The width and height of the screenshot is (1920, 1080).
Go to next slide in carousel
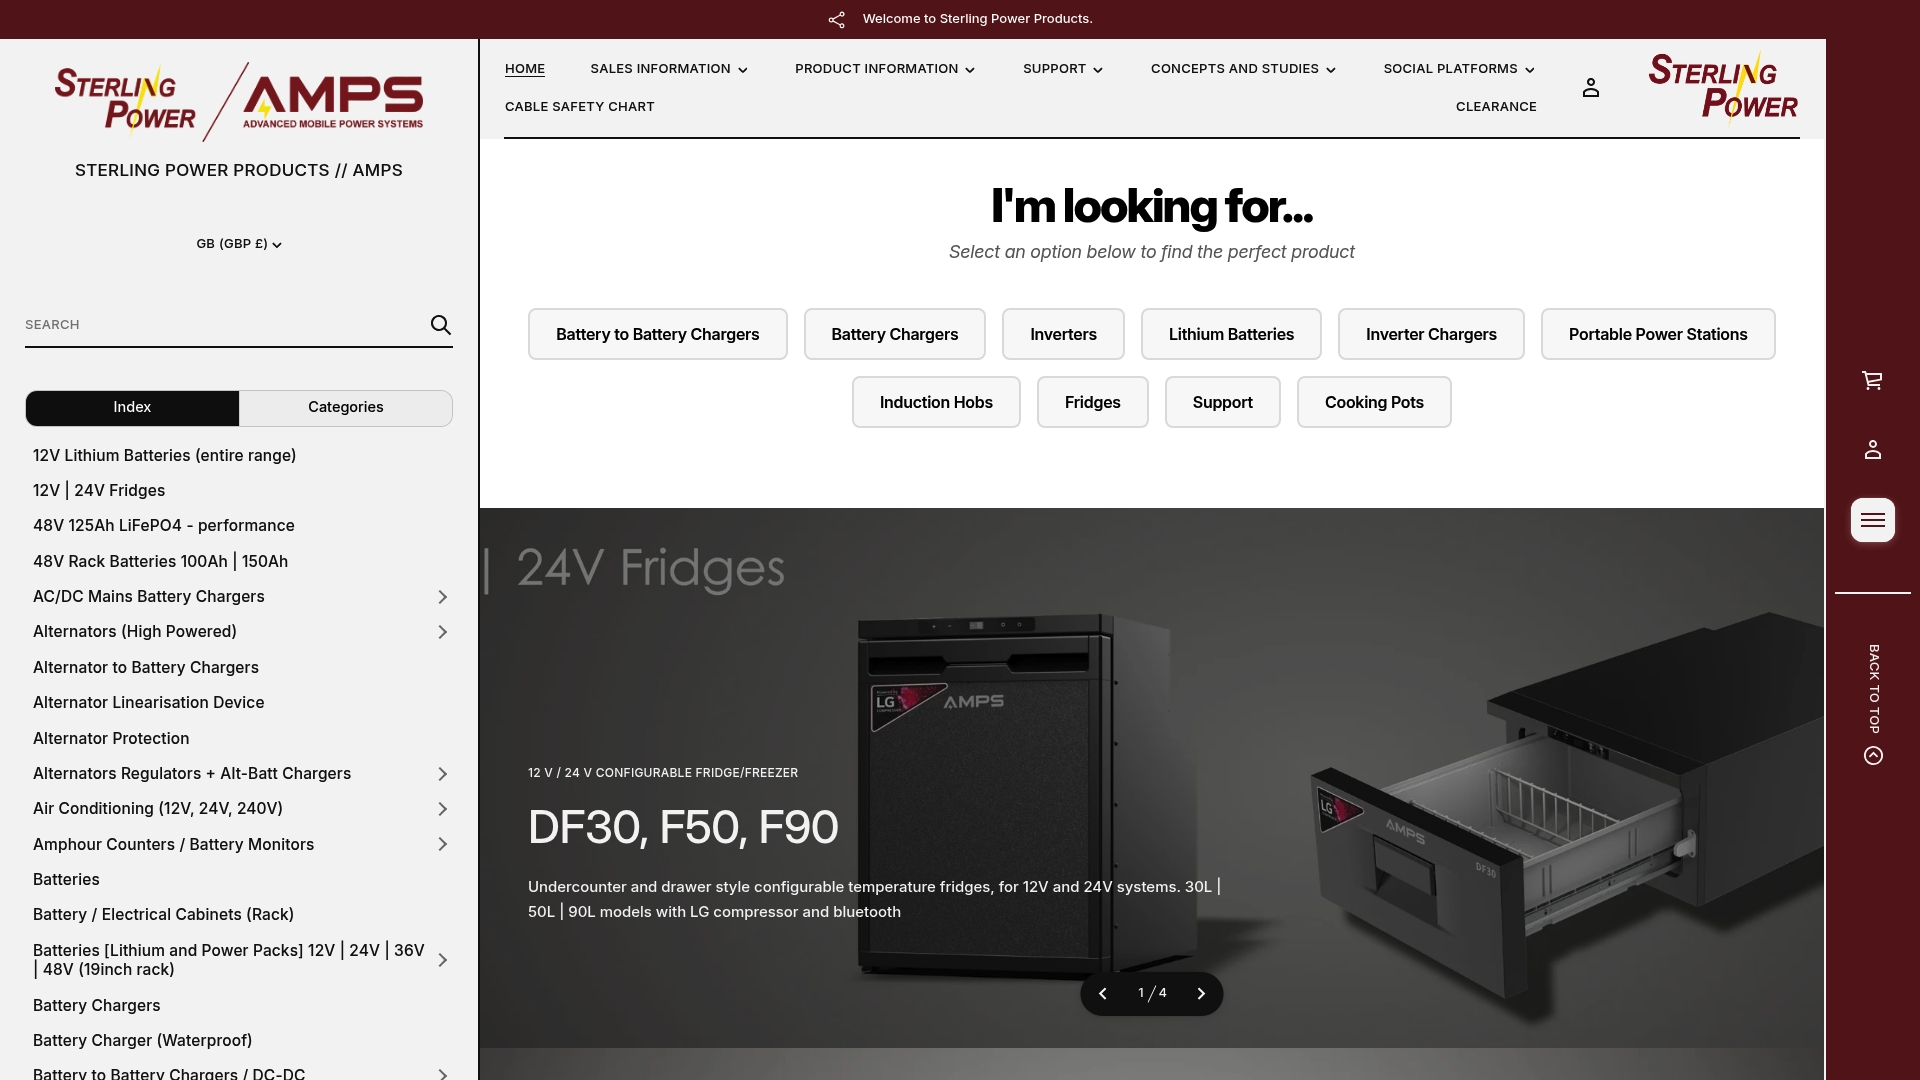[1201, 994]
